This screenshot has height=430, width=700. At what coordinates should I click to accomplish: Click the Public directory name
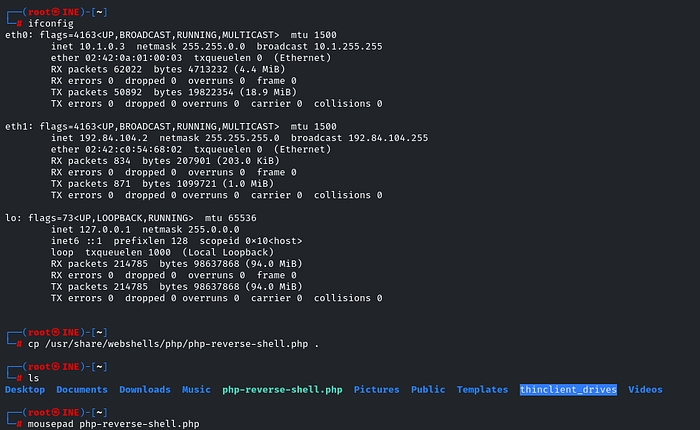point(428,389)
